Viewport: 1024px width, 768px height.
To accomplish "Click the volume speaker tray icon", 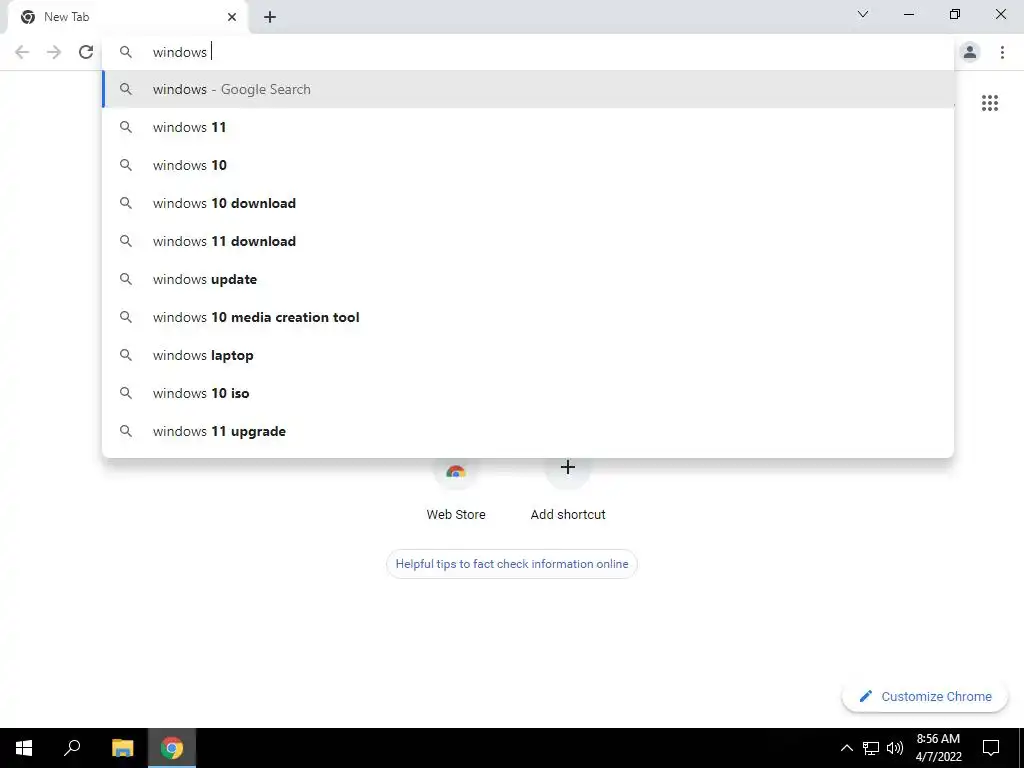I will 895,748.
